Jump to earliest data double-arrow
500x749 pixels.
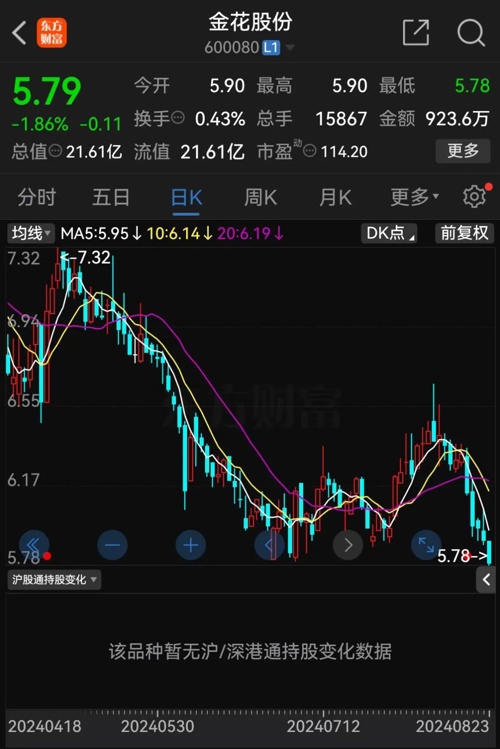34,545
